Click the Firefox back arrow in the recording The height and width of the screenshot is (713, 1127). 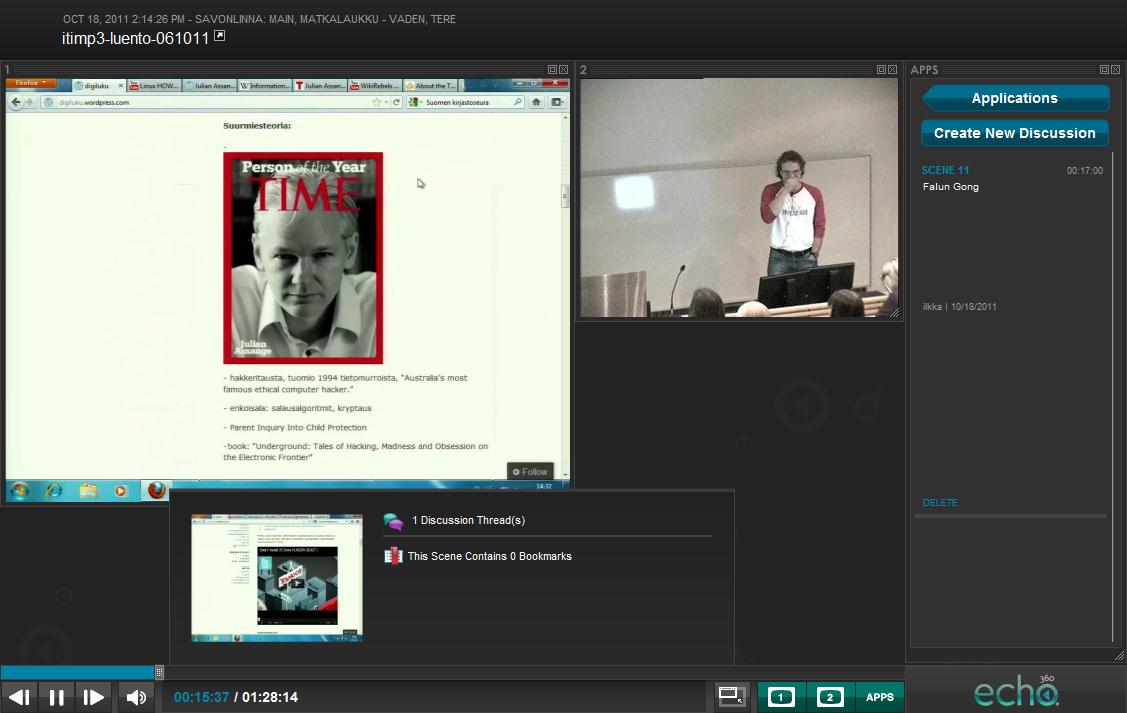click(16, 103)
